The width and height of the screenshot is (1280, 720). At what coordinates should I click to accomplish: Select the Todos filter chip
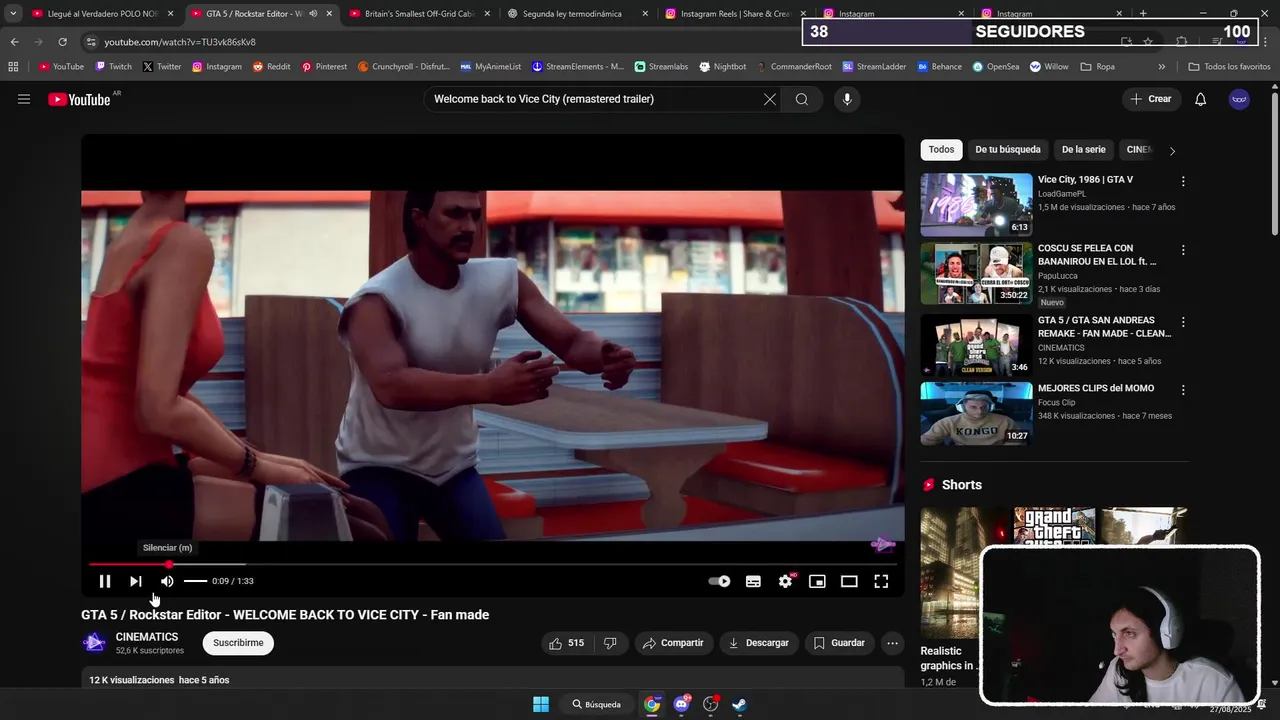[x=941, y=150]
